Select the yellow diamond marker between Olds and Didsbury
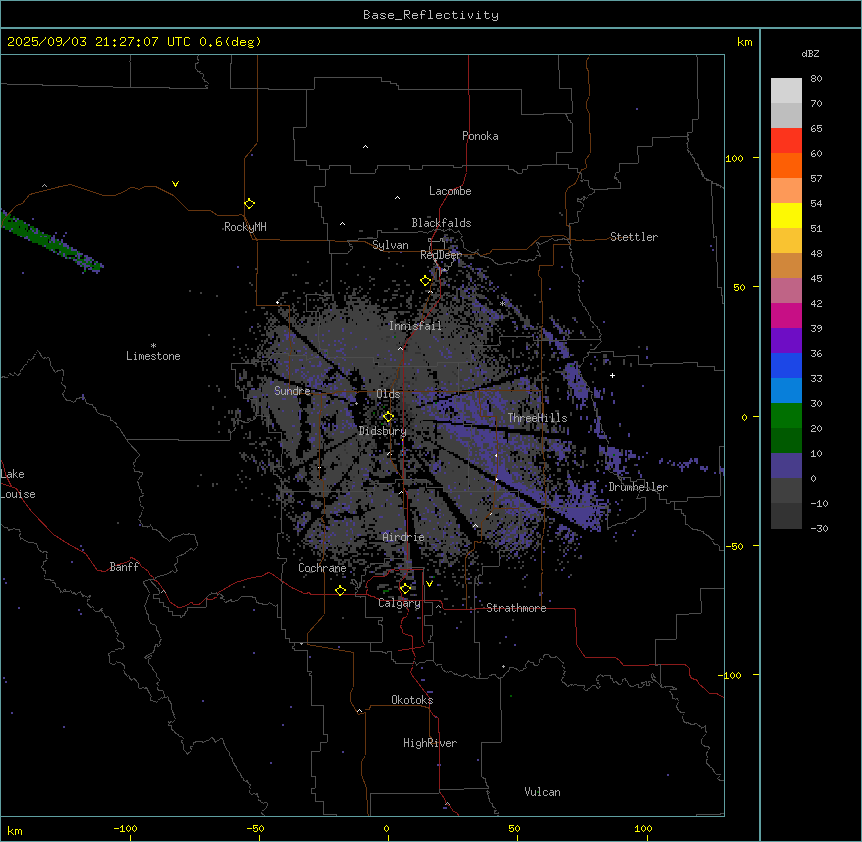This screenshot has height=842, width=862. point(388,417)
